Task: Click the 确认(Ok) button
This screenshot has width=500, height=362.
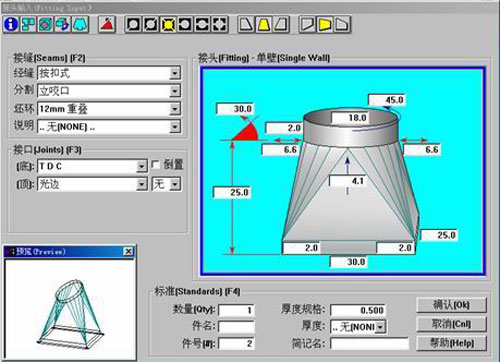Action: point(451,305)
